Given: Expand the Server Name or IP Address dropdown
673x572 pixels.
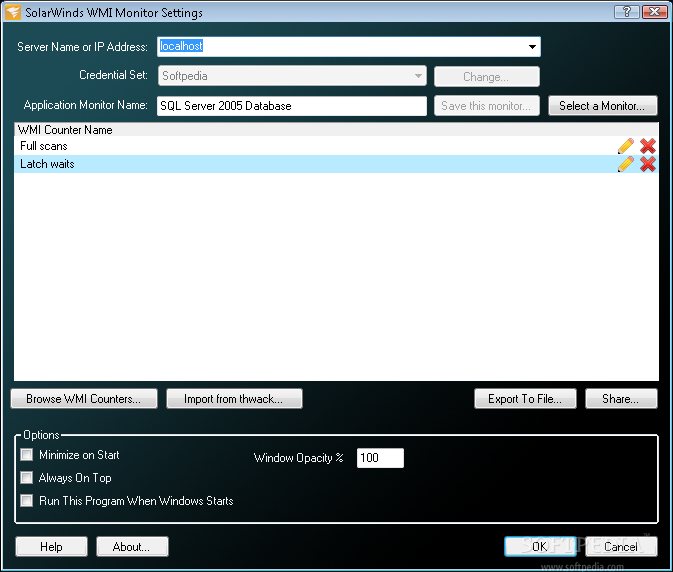Looking at the screenshot, I should tap(532, 47).
